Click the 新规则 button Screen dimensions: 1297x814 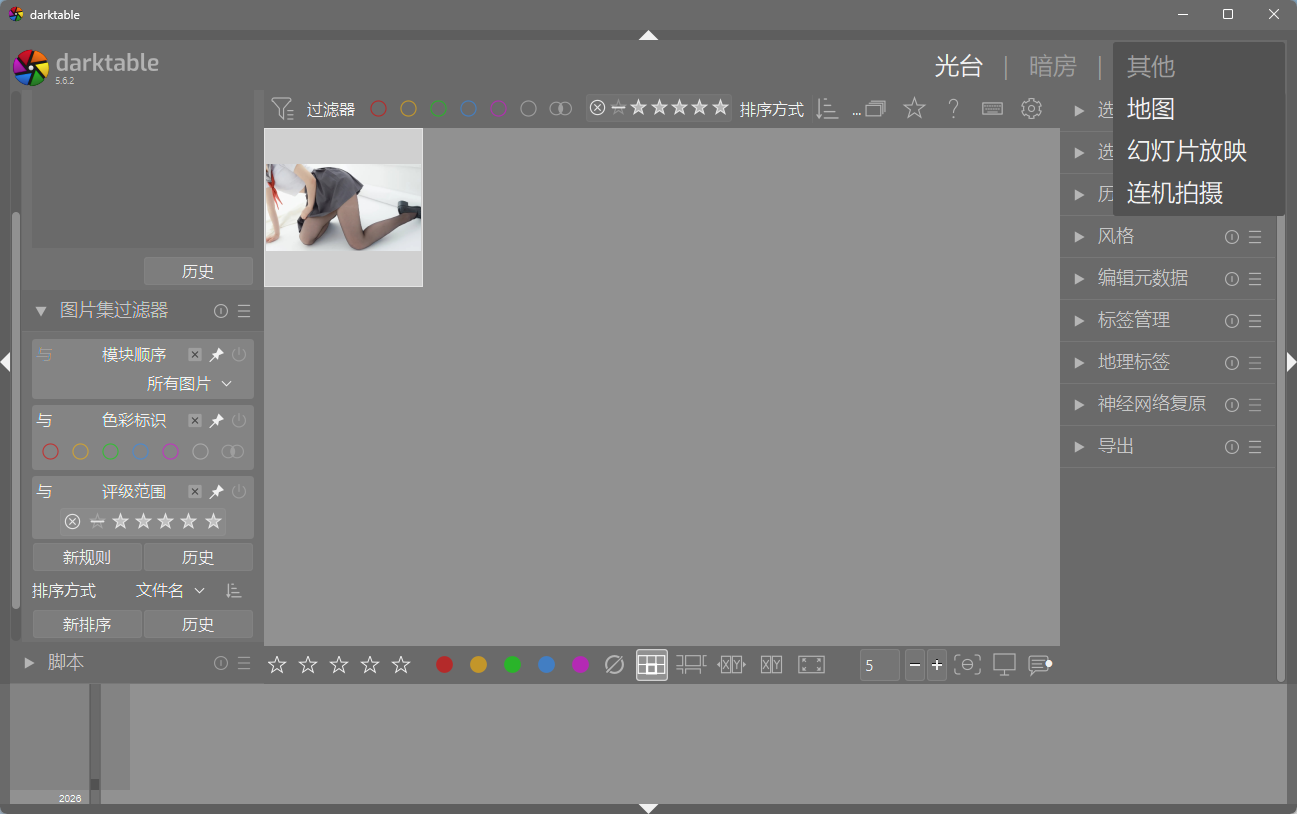[87, 558]
